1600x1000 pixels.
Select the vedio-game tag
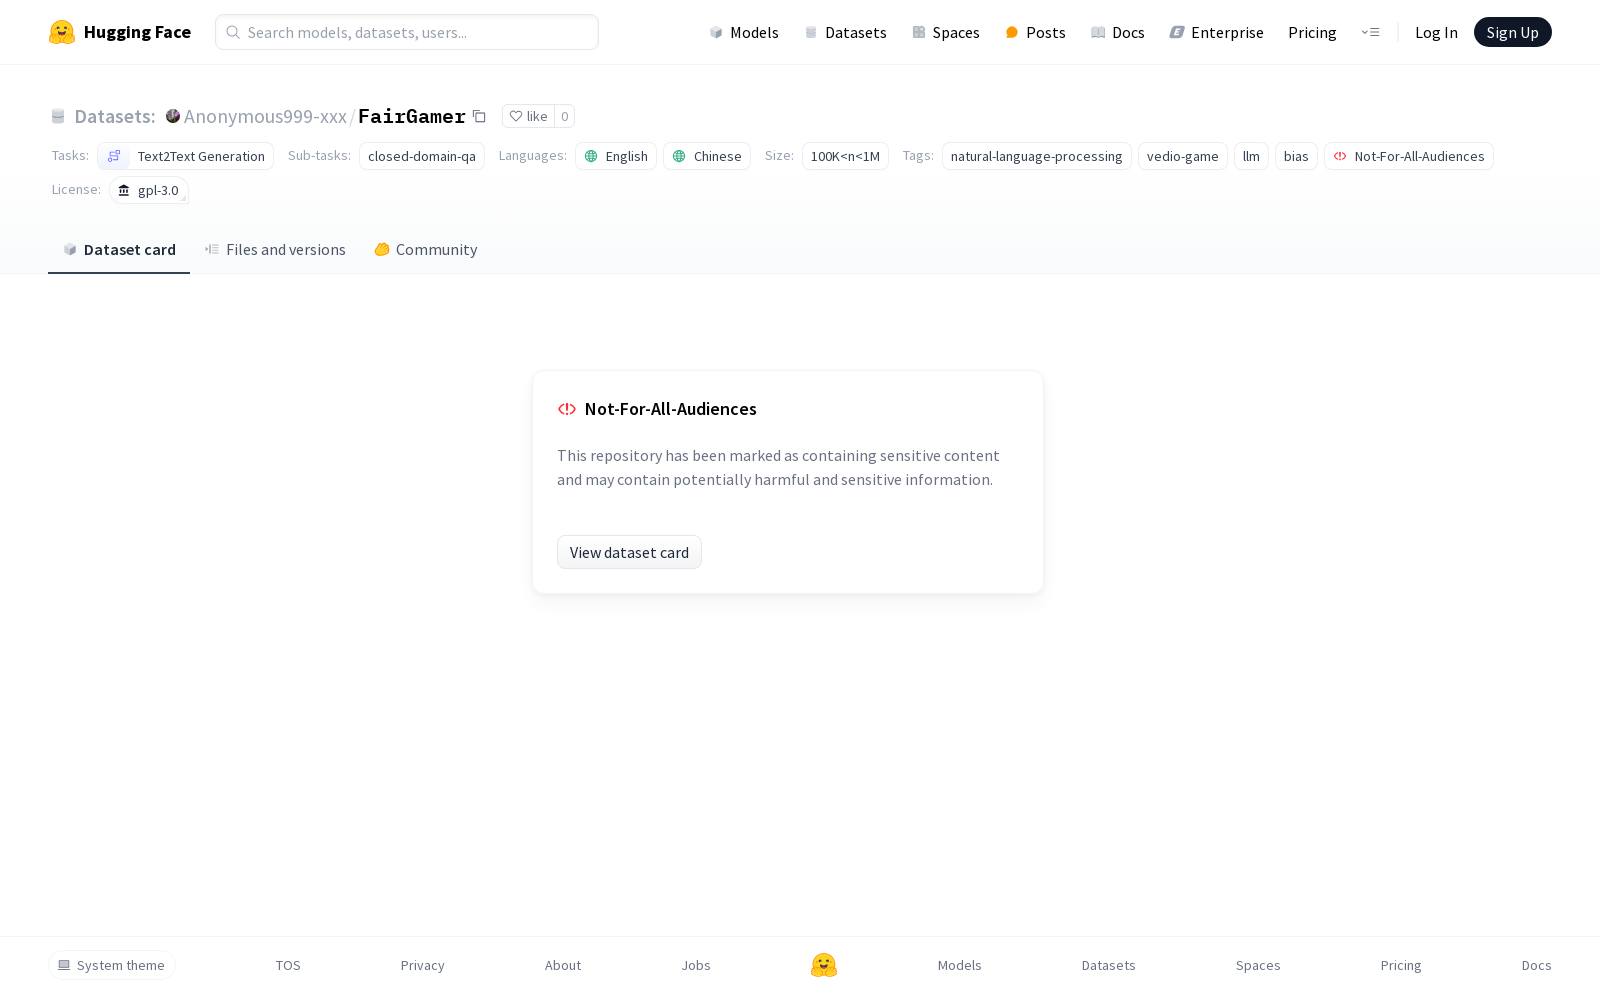point(1183,156)
